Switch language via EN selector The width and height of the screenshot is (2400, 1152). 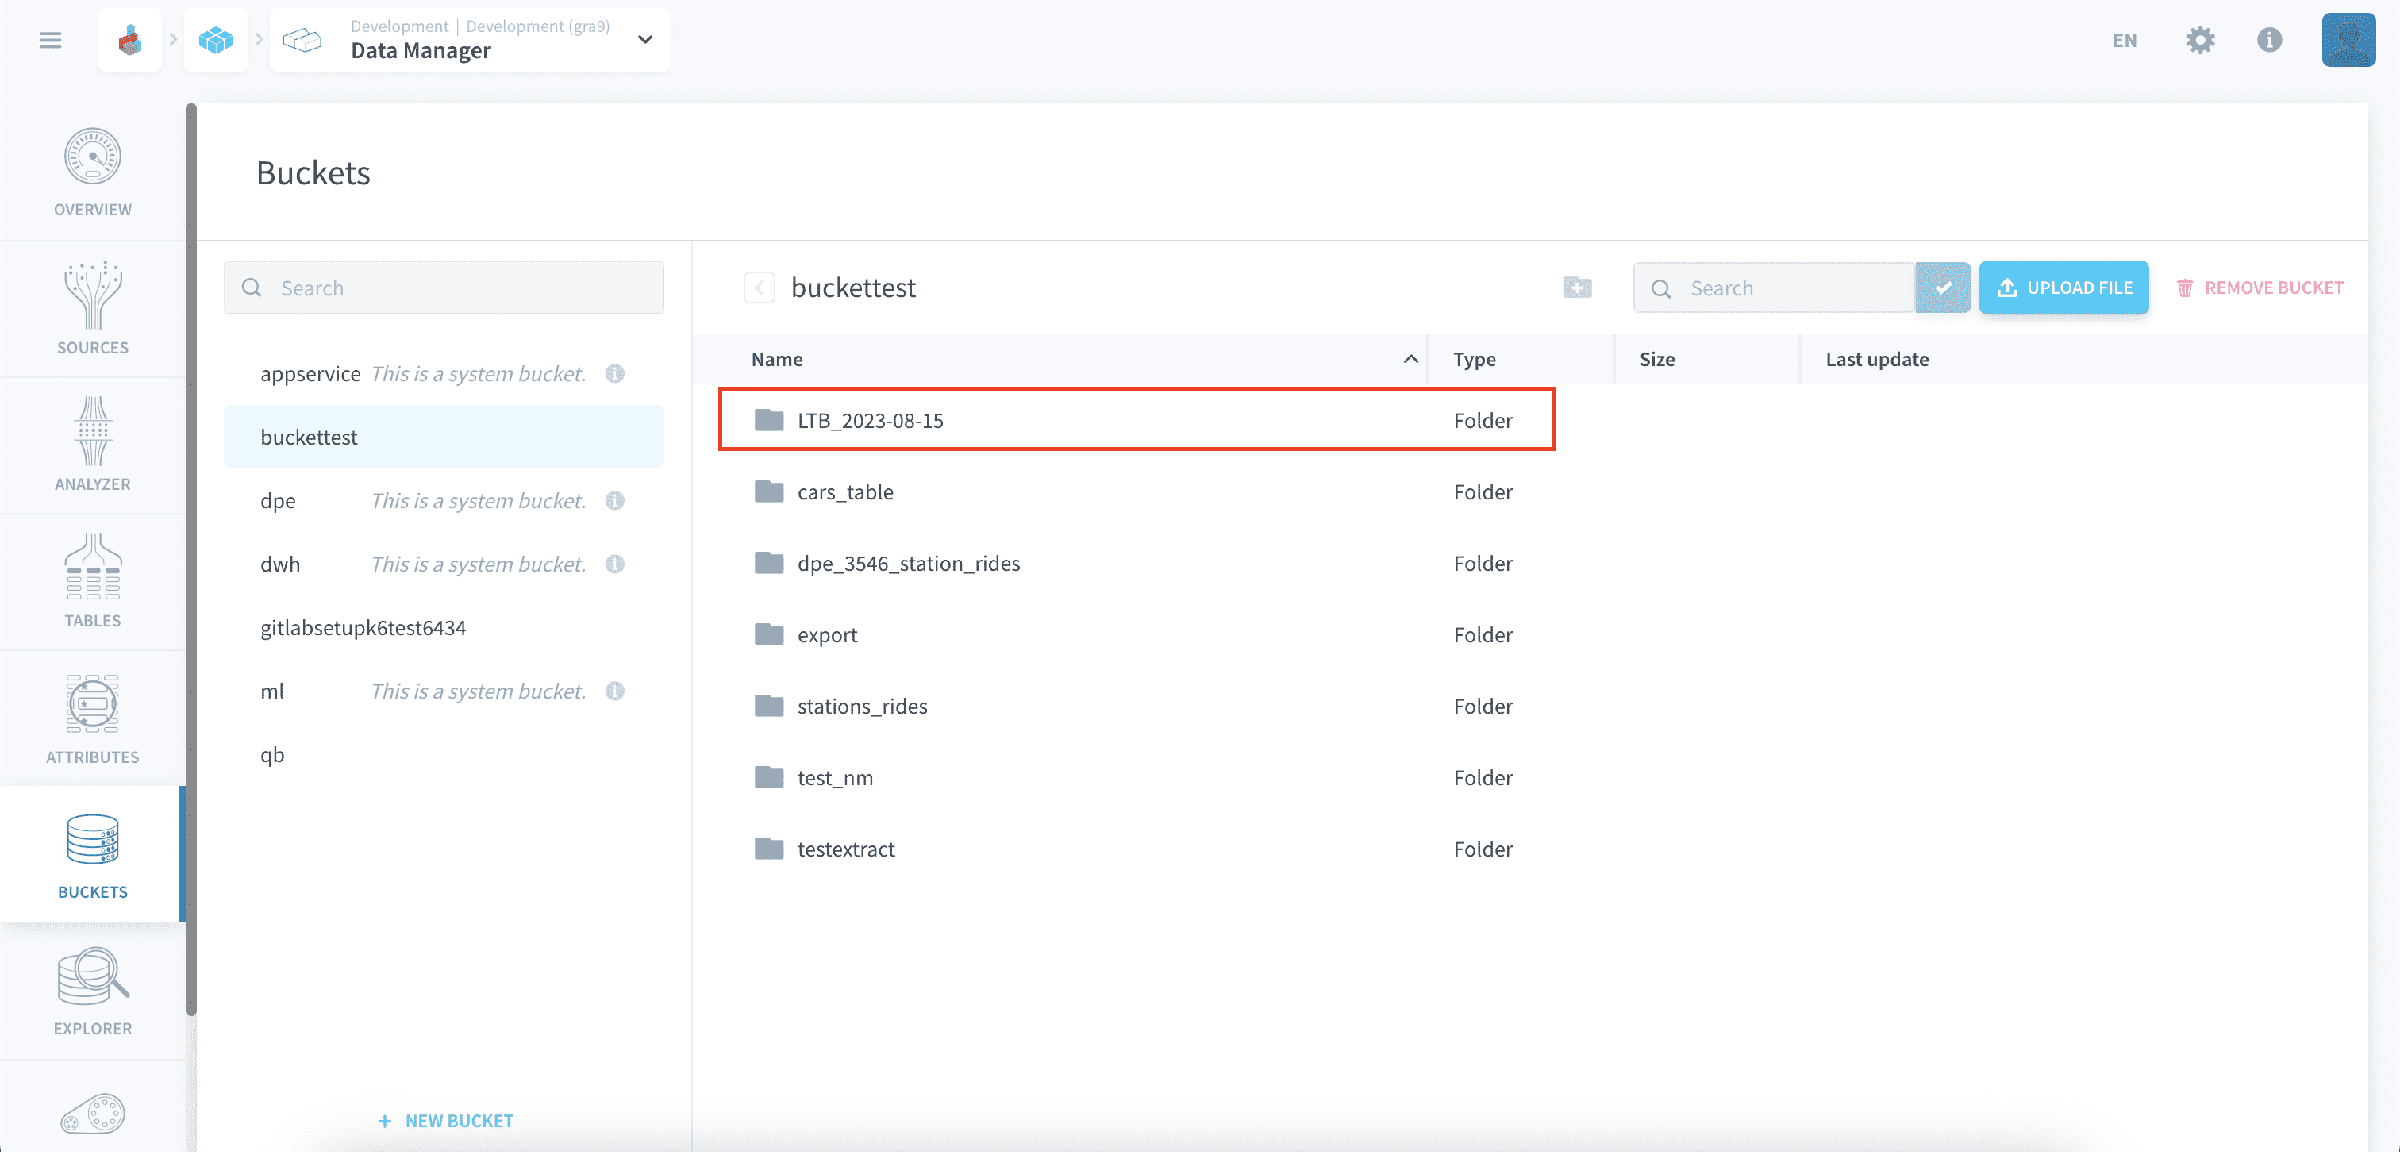tap(2125, 40)
